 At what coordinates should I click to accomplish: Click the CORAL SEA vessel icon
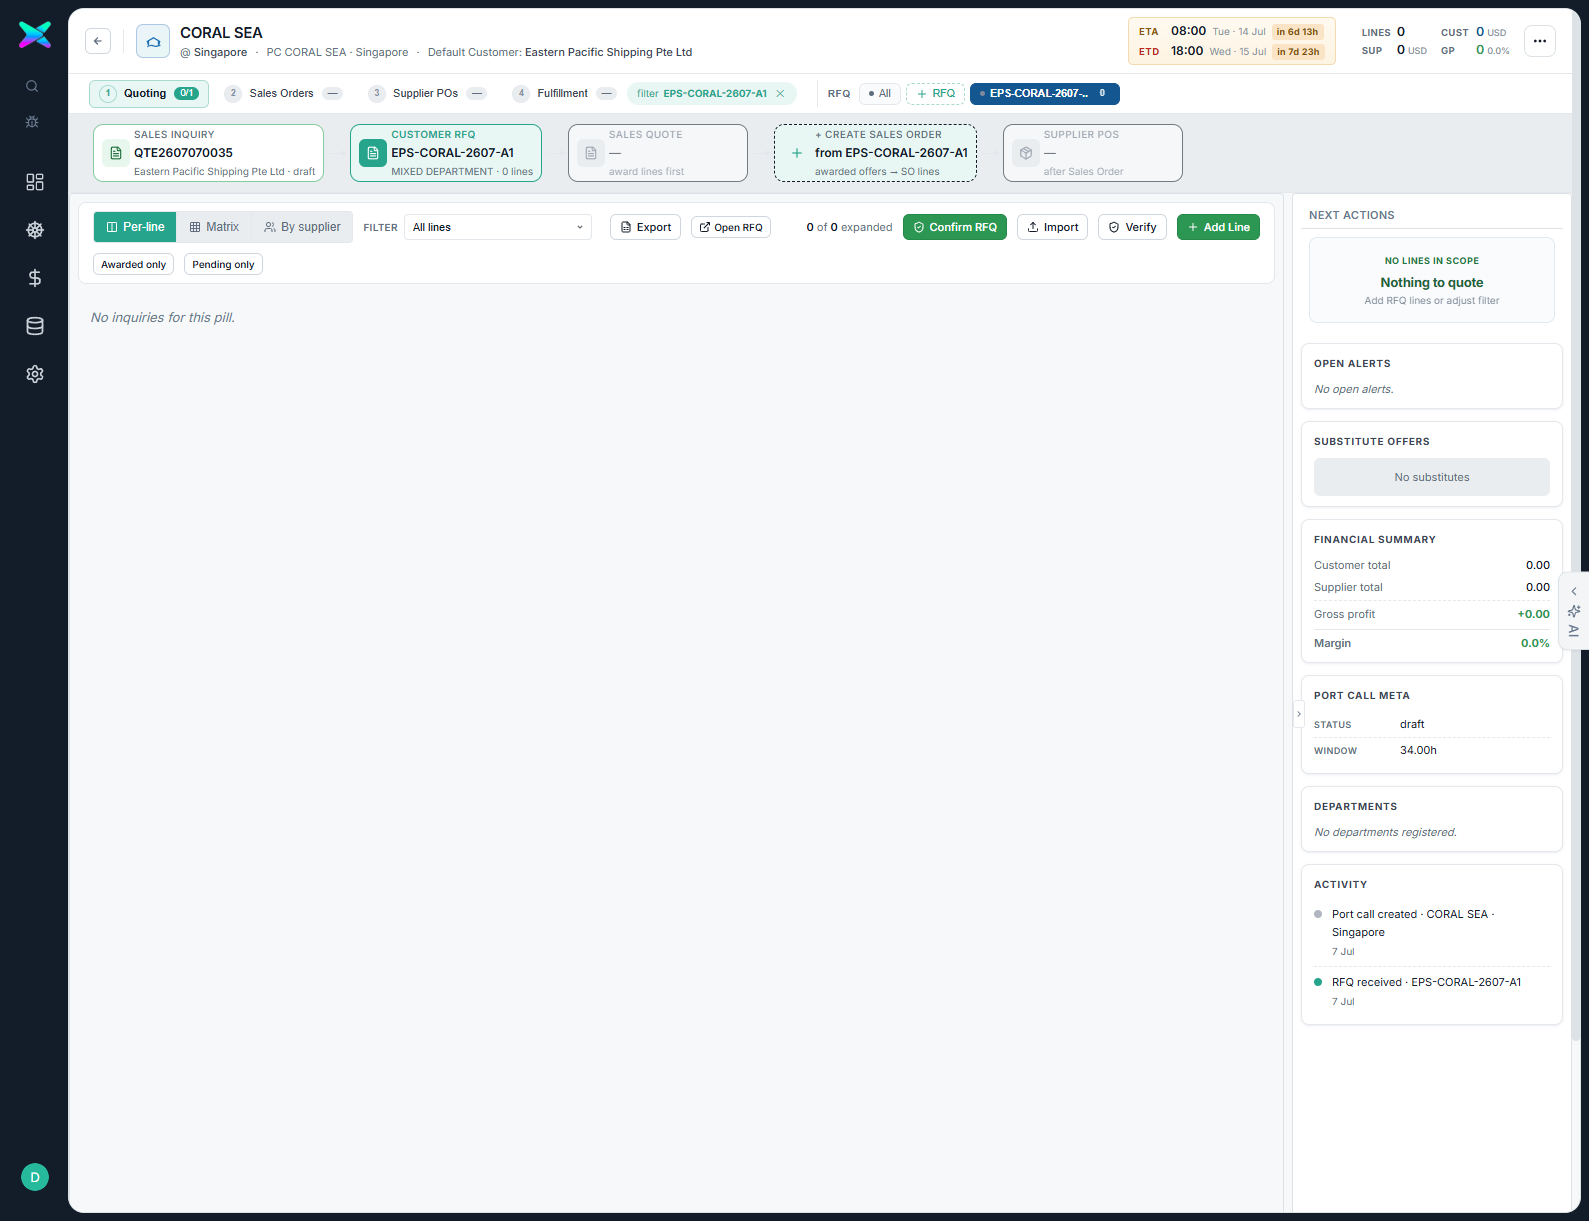153,41
